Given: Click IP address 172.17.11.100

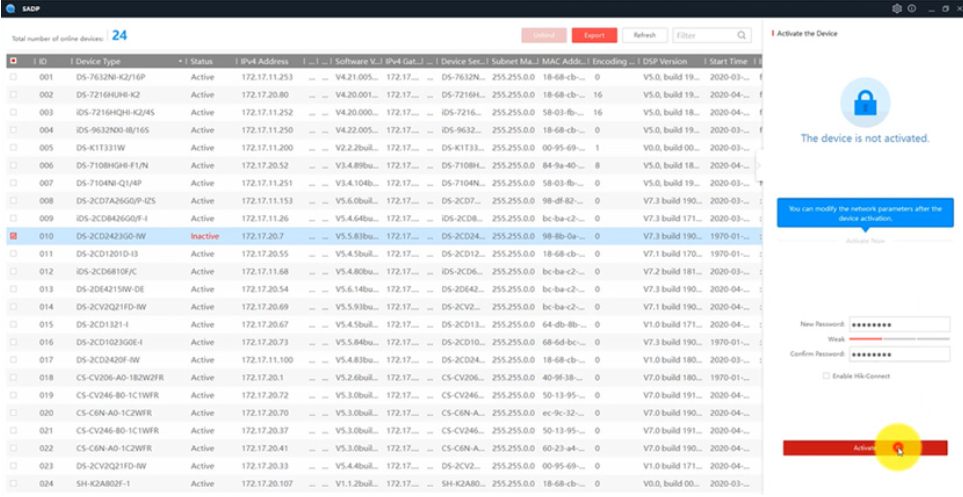Looking at the screenshot, I should (x=267, y=359).
